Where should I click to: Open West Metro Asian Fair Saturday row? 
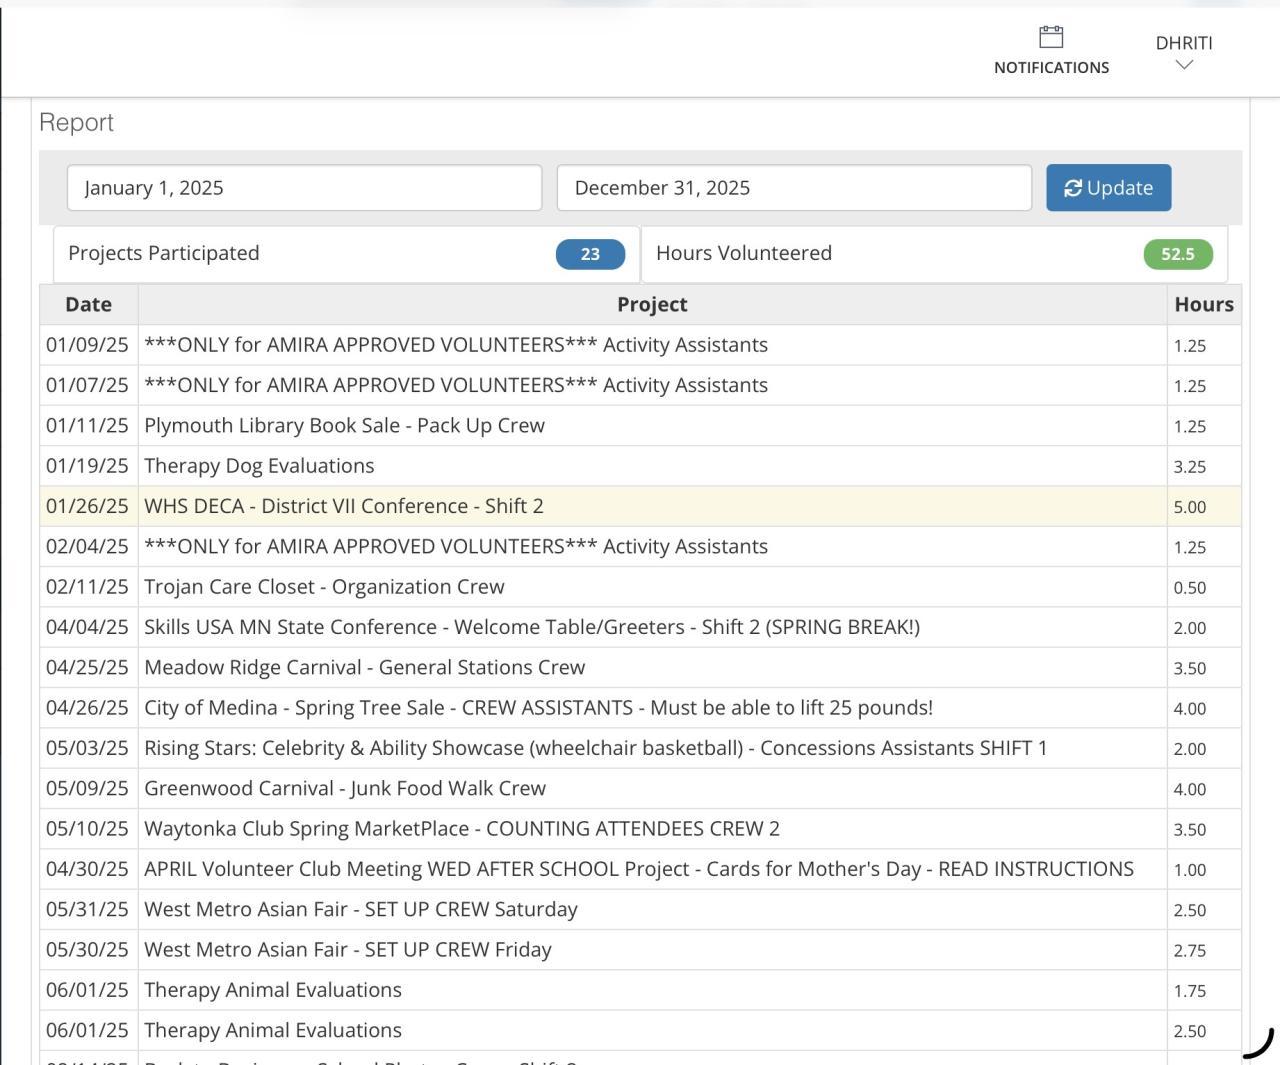pos(360,909)
